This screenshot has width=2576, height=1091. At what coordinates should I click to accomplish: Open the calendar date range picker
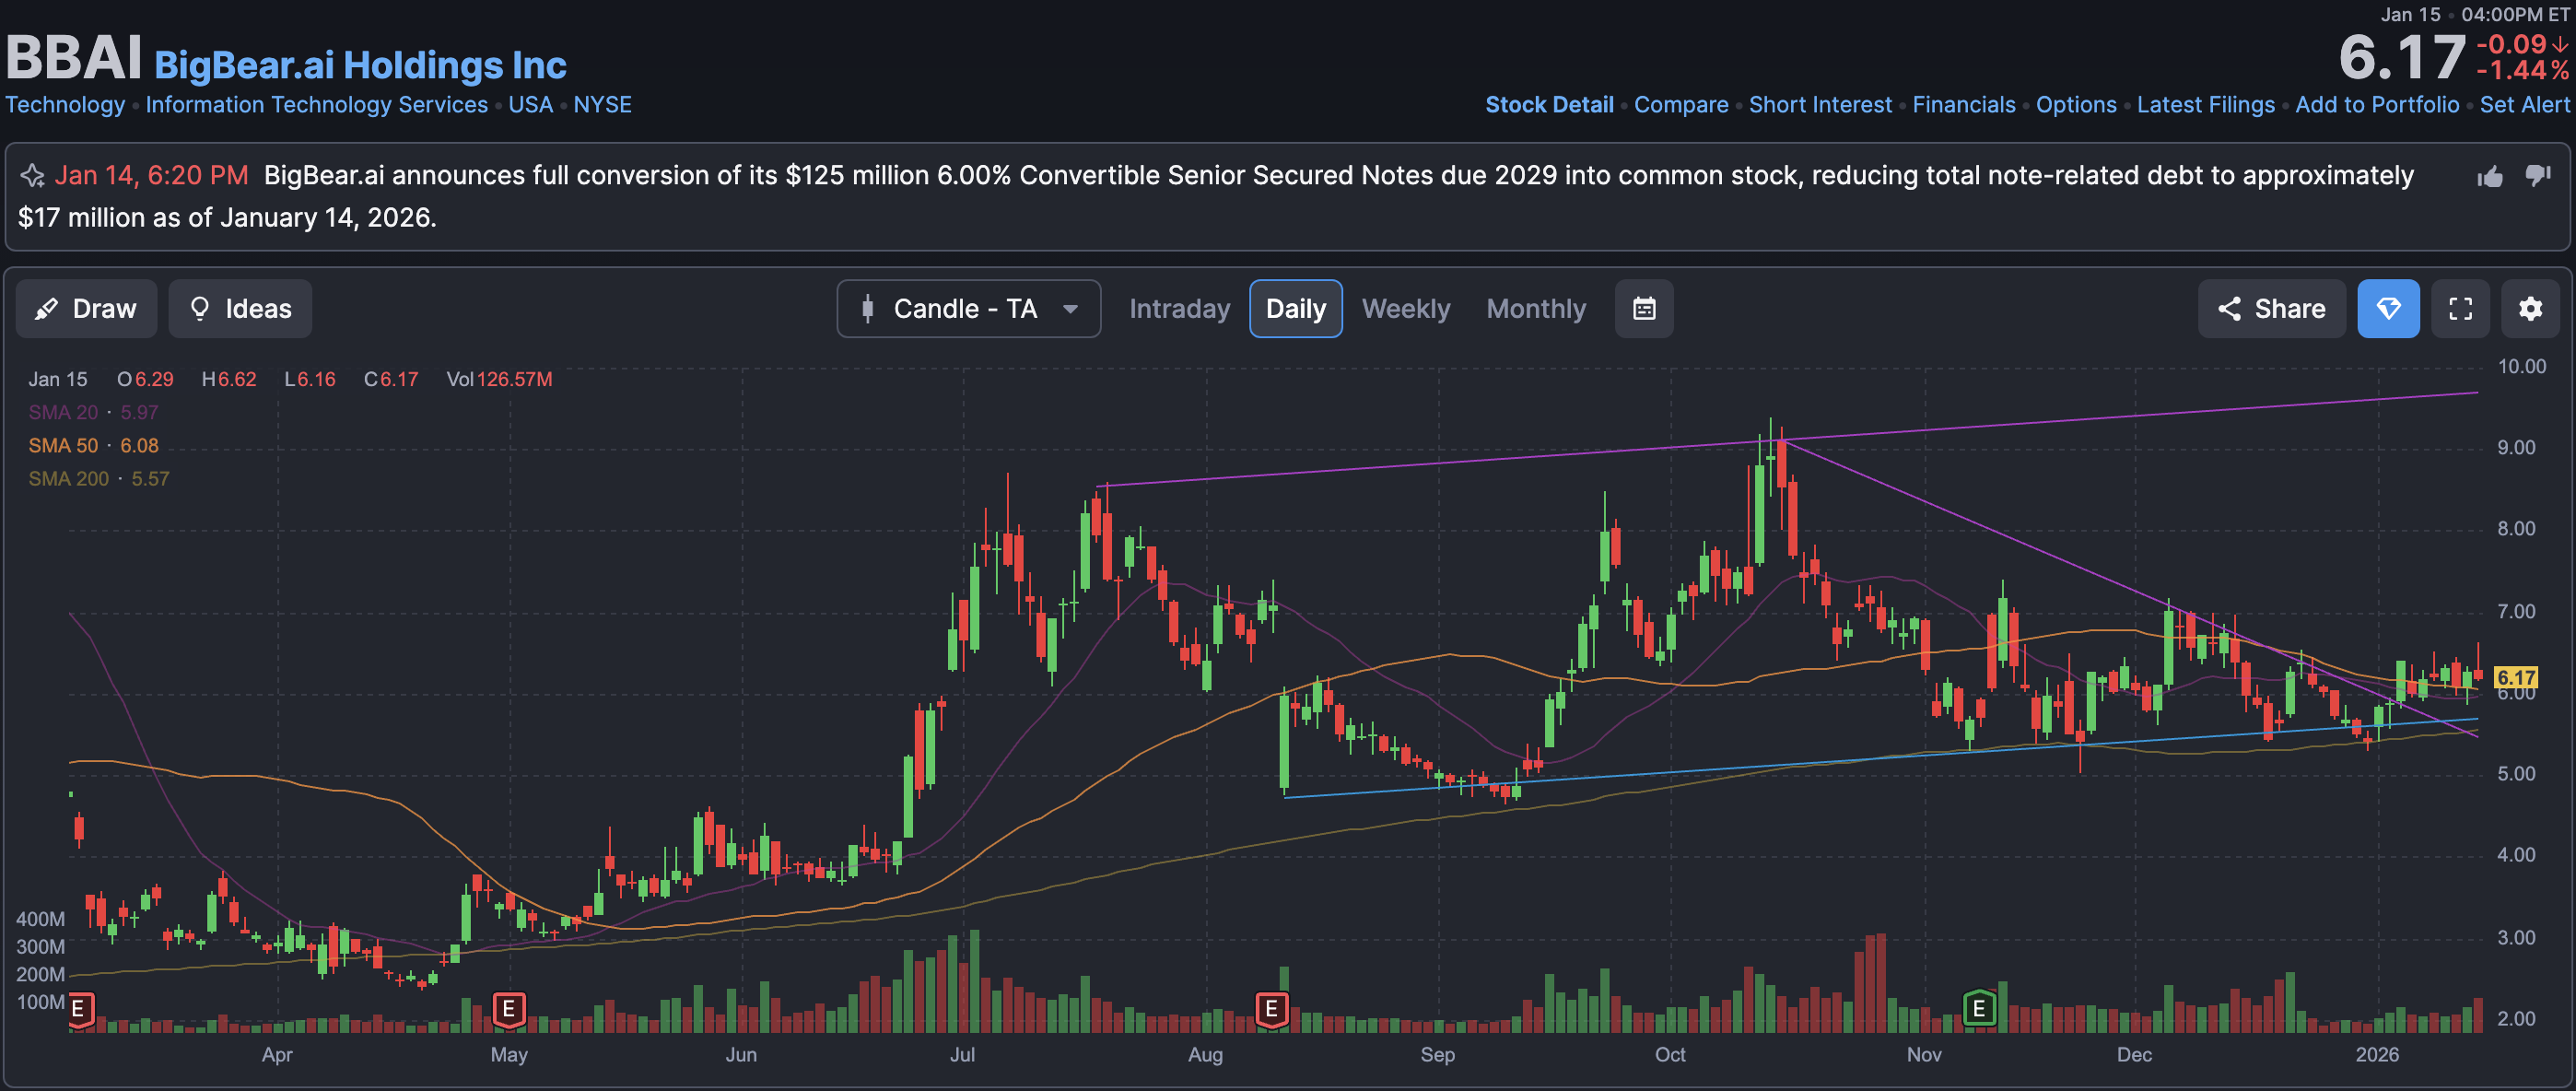(1643, 309)
